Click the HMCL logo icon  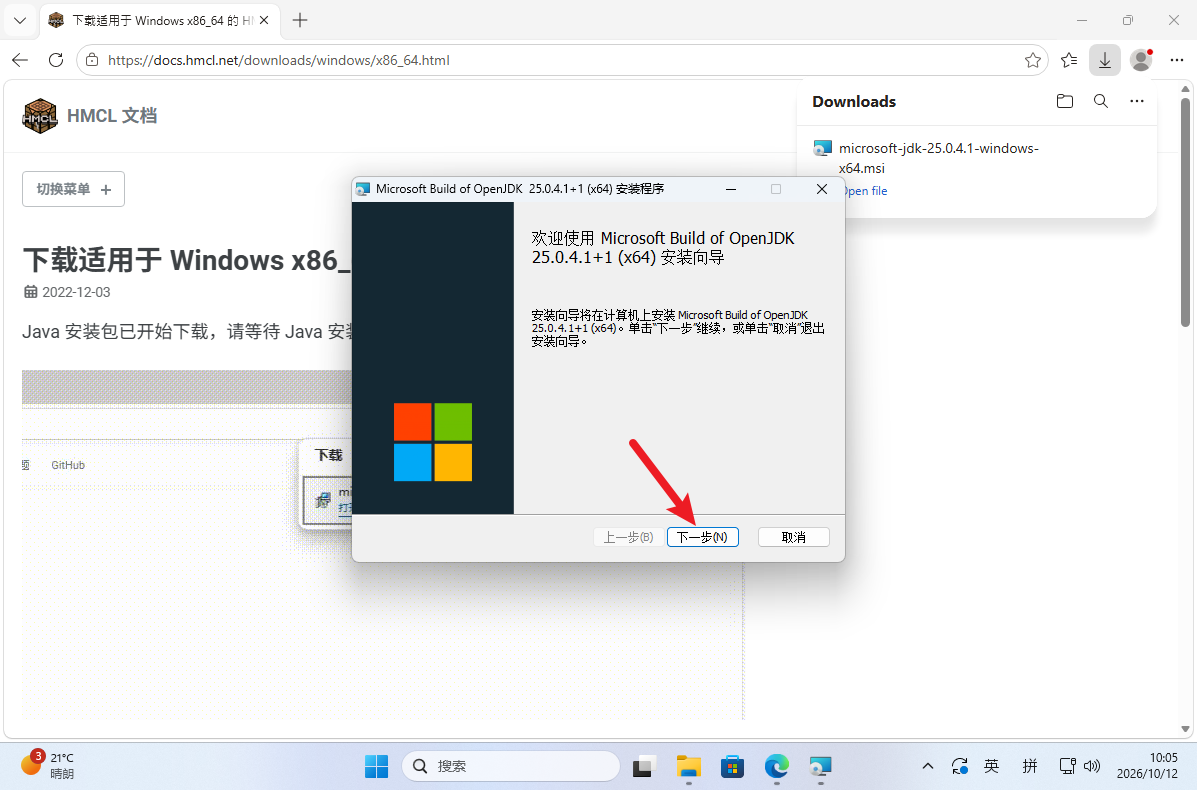coord(40,116)
